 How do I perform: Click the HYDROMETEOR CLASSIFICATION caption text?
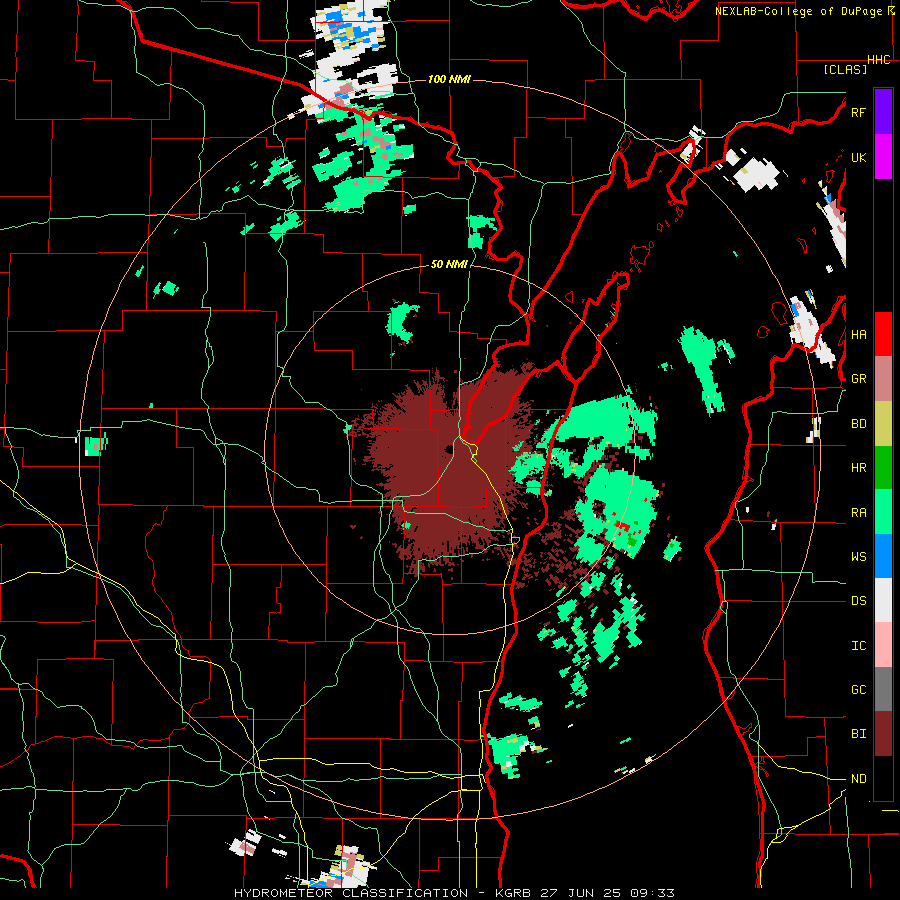click(x=351, y=893)
